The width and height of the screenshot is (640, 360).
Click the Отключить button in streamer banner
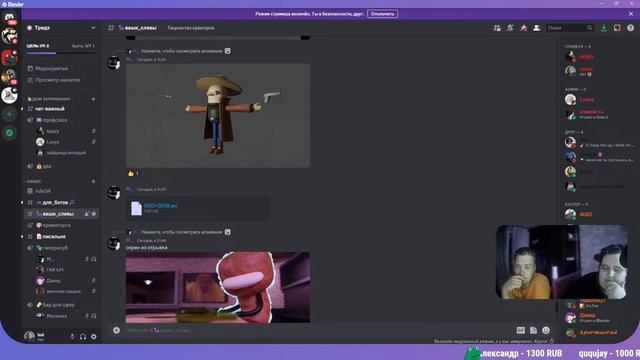coord(382,14)
